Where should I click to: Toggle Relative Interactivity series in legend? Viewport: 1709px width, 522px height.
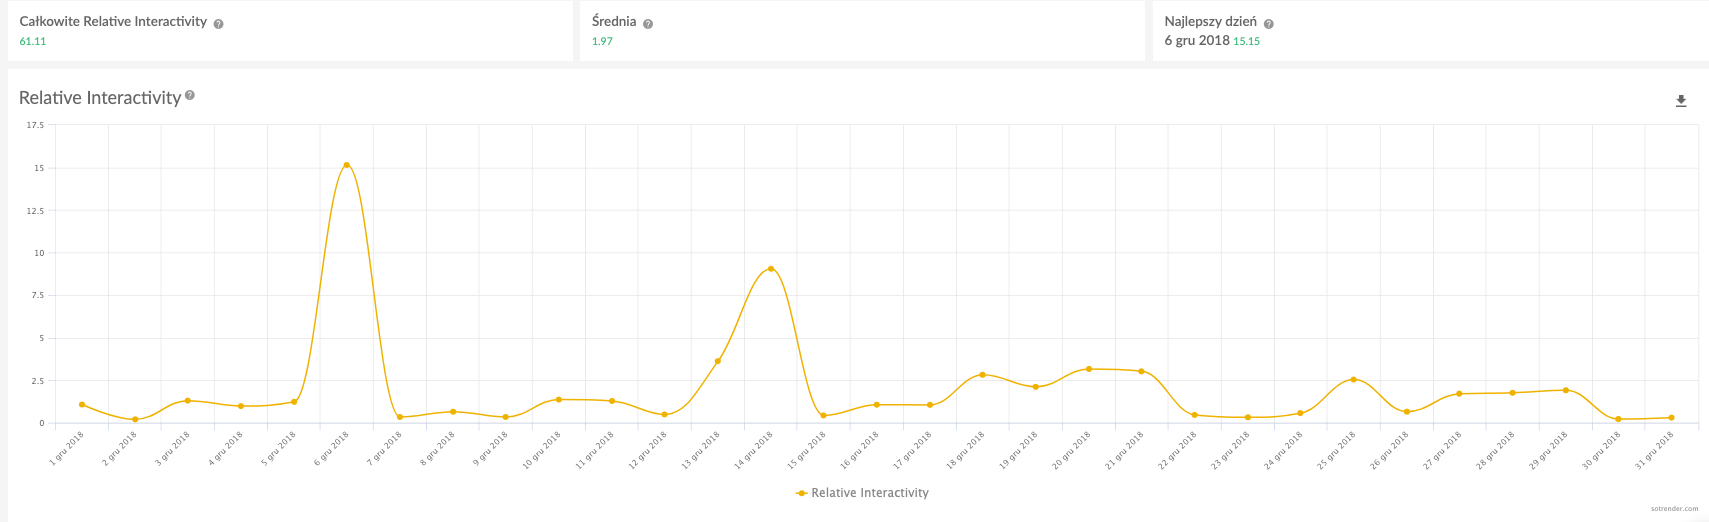862,493
